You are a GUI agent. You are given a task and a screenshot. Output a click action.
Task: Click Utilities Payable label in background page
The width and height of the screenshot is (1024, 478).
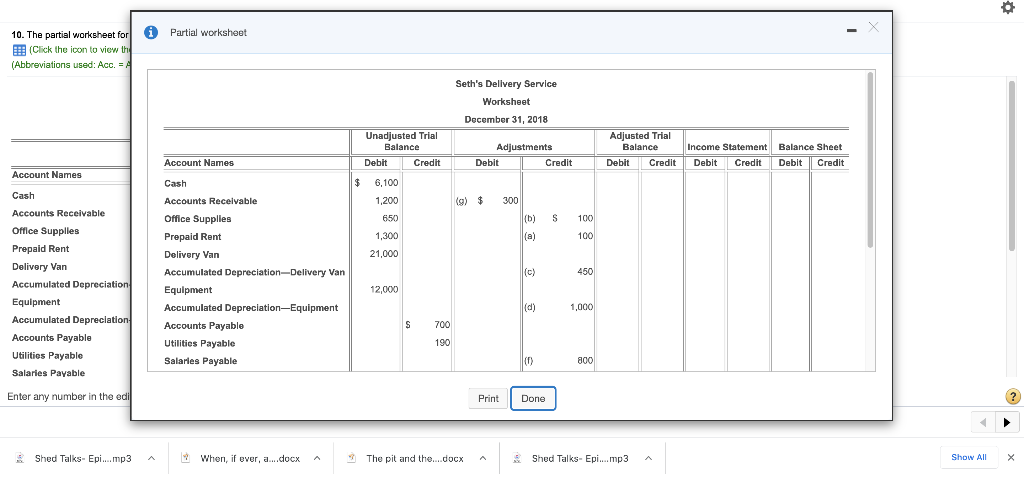(47, 355)
